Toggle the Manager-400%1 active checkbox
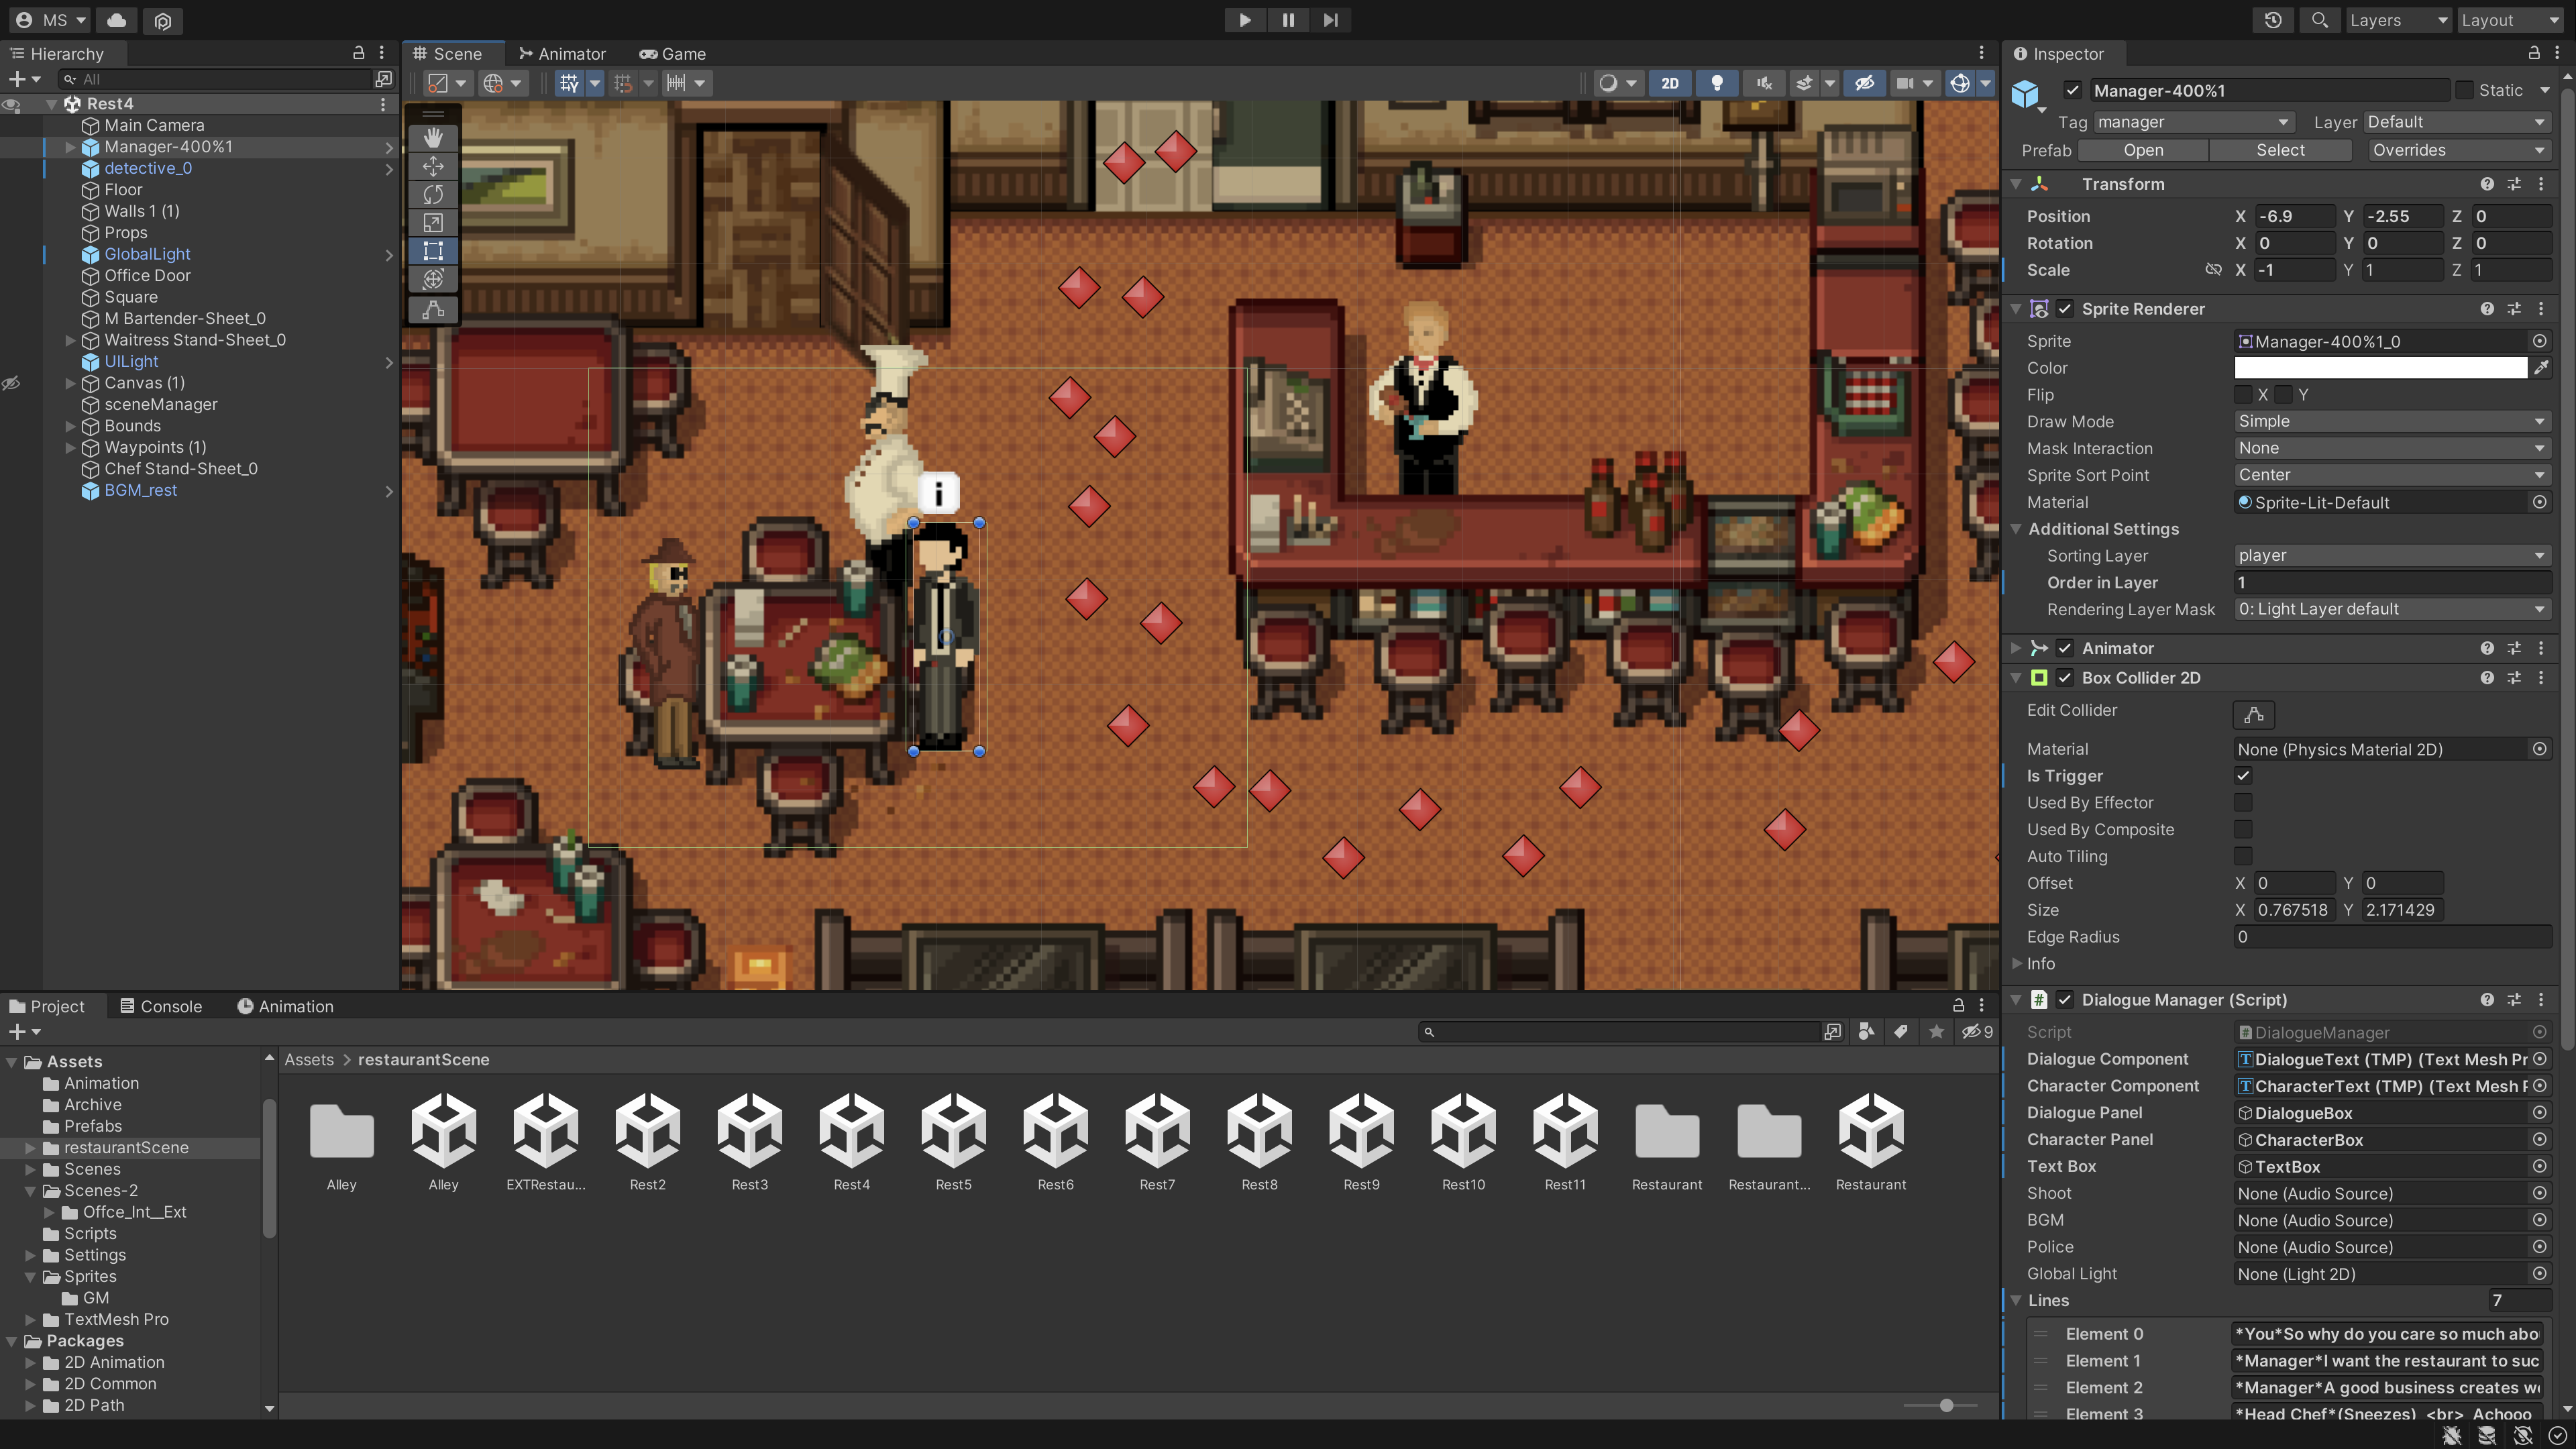The image size is (2576, 1449). tap(2073, 91)
